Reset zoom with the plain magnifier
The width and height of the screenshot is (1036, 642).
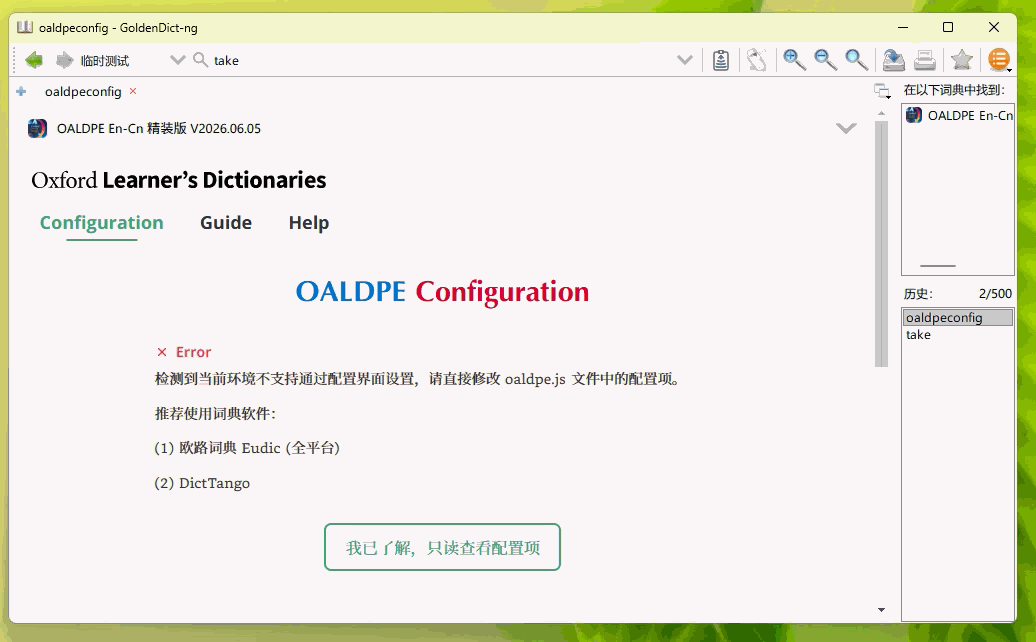(x=856, y=60)
